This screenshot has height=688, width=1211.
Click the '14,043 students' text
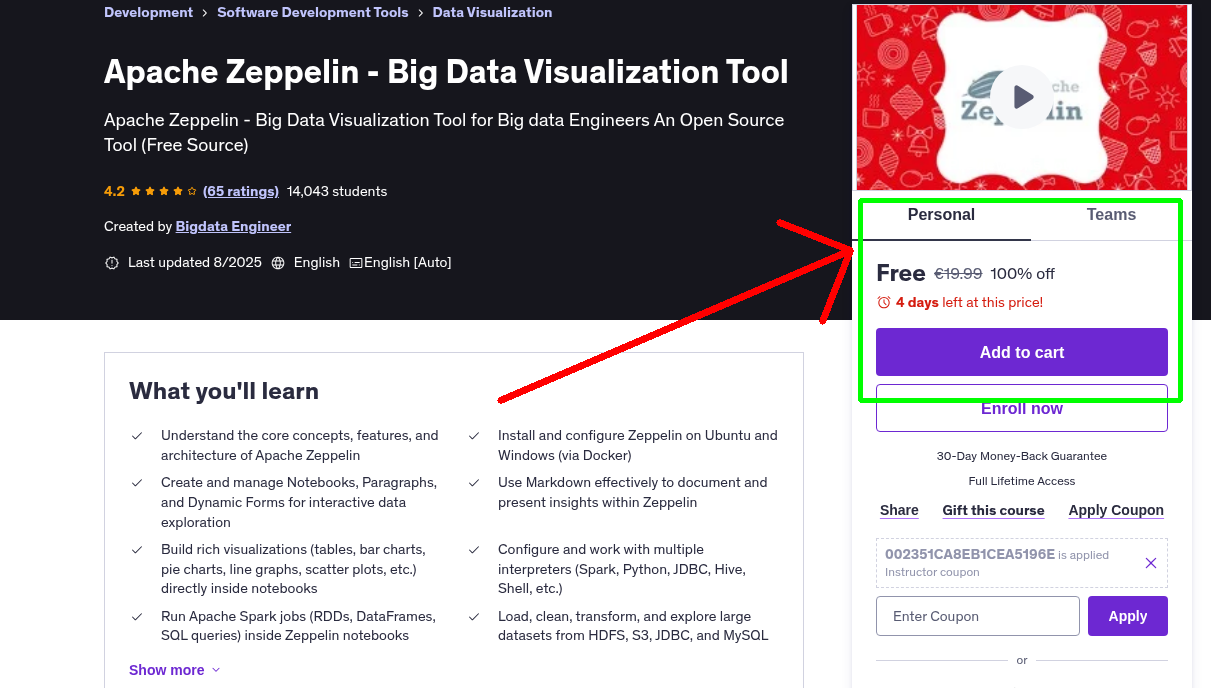click(x=337, y=191)
